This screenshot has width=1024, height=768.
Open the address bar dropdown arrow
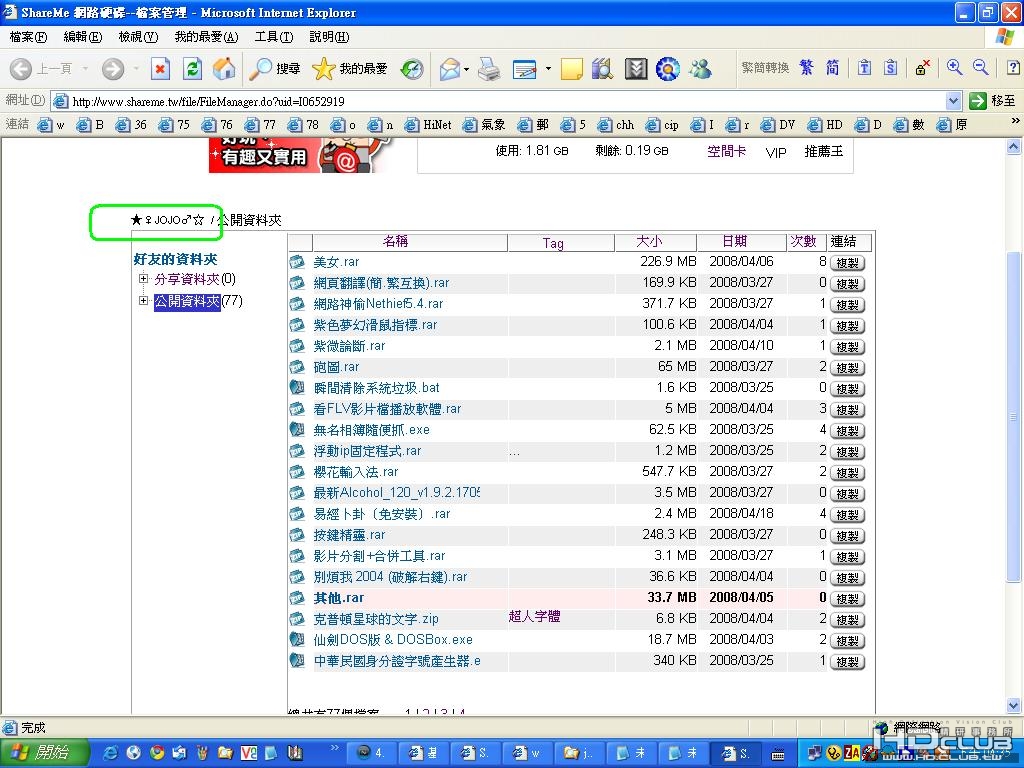953,101
